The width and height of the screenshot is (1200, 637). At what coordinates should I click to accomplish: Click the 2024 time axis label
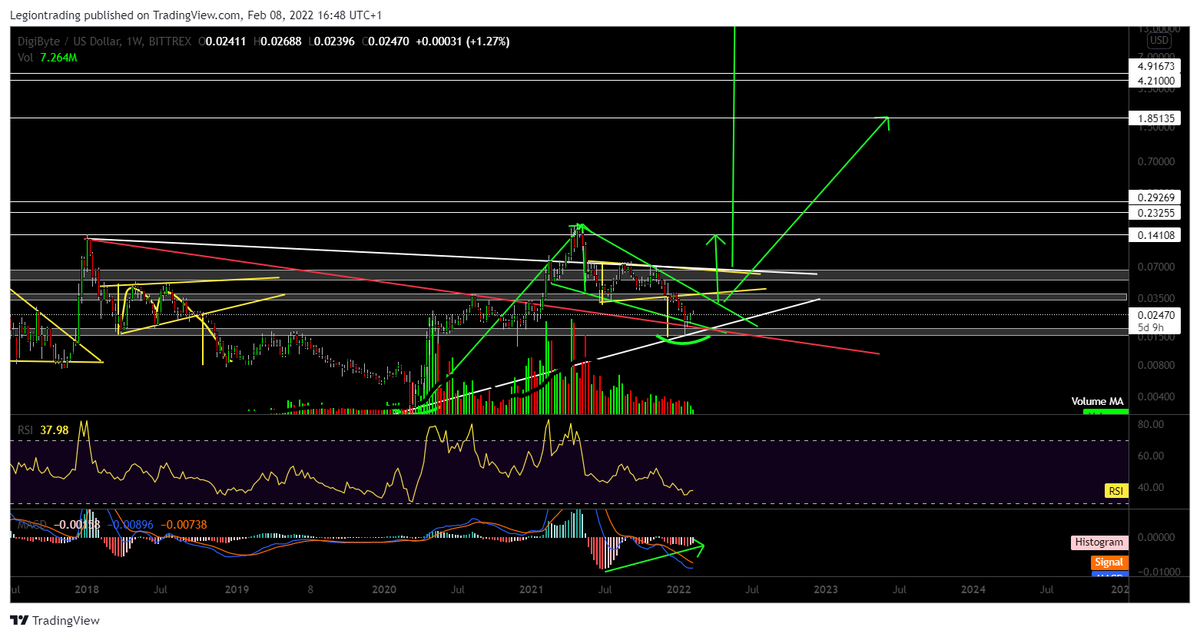click(973, 591)
